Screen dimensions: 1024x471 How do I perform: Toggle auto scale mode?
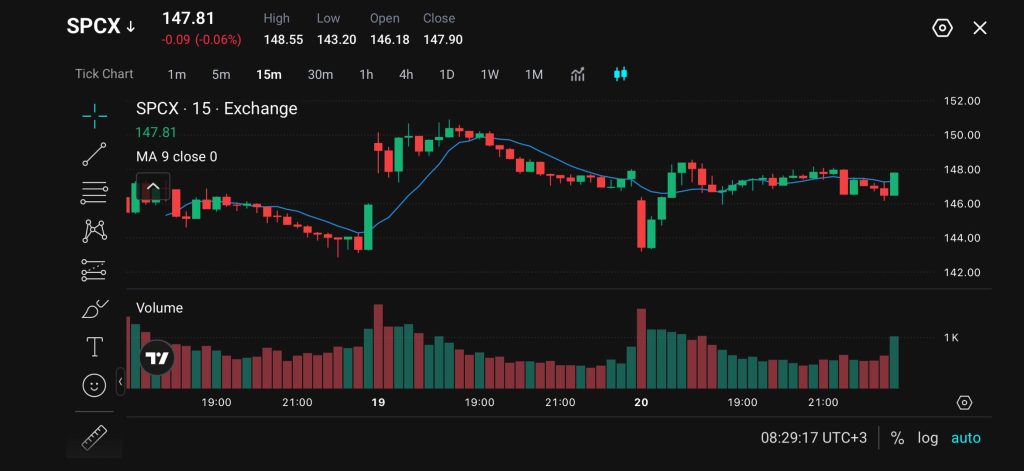pos(966,438)
